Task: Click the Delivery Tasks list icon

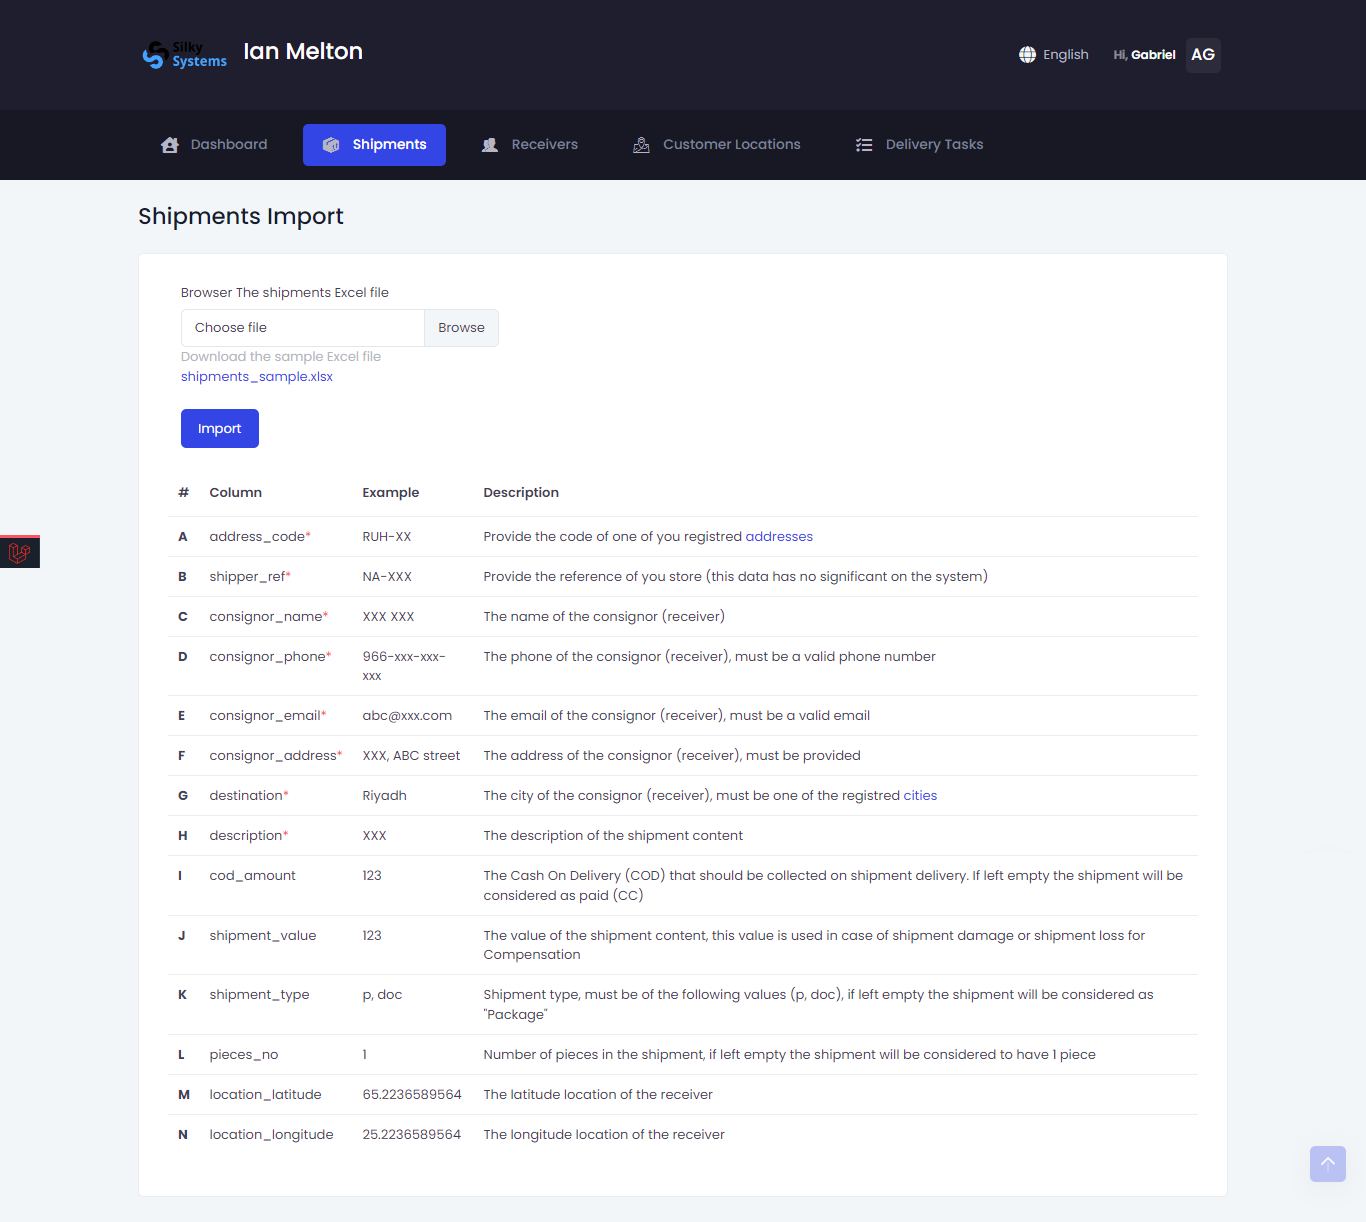Action: coord(864,145)
